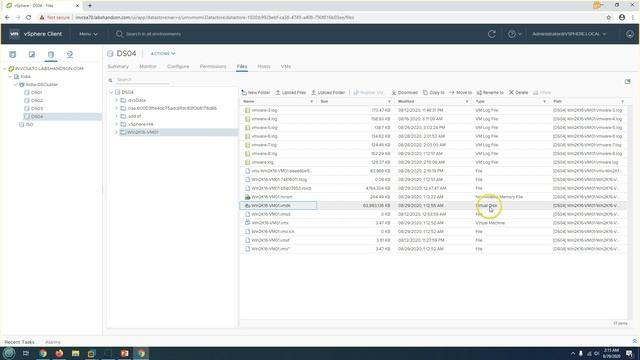Click the Windows Start button
640x360 pixels.
click(x=9, y=353)
